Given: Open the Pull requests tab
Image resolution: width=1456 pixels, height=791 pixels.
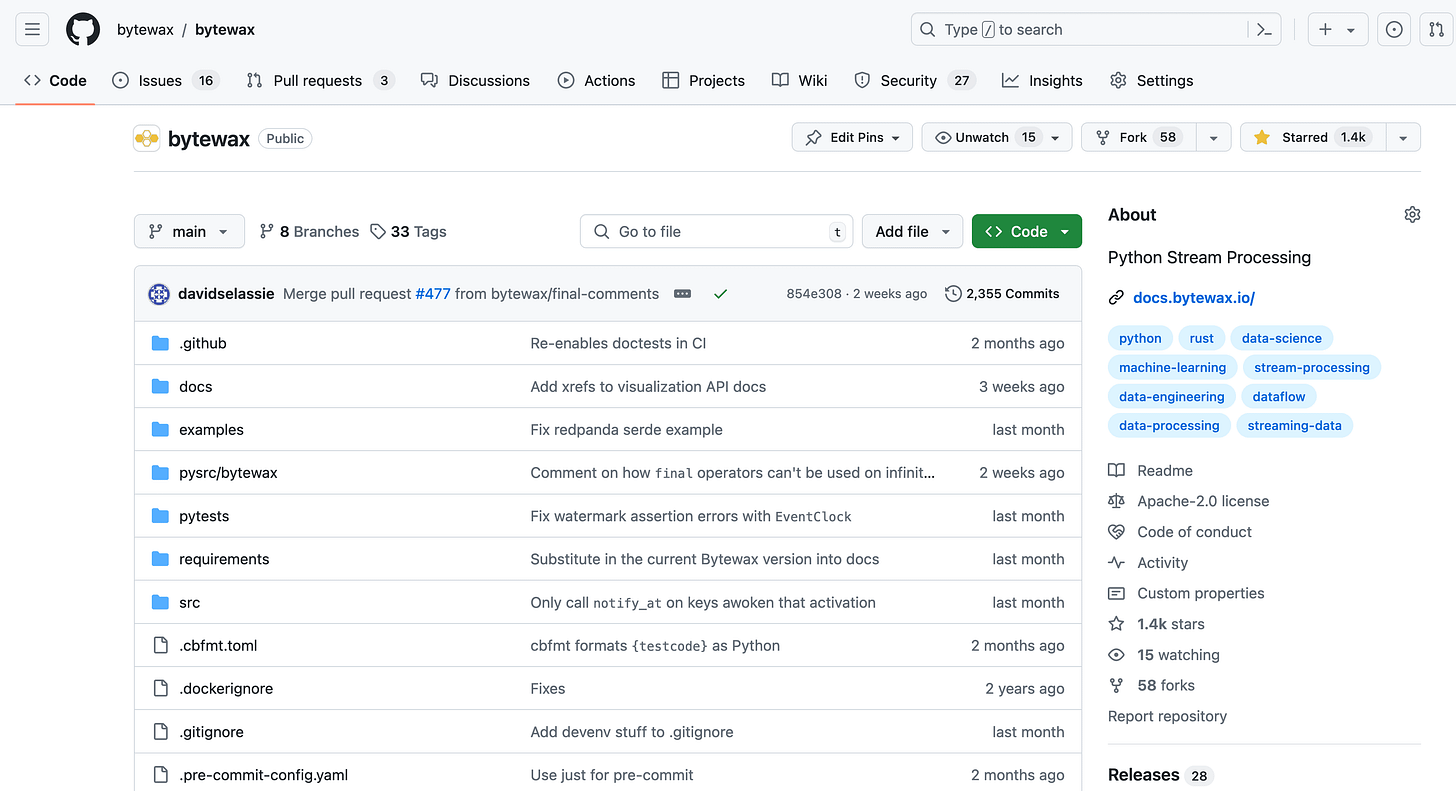Looking at the screenshot, I should [320, 81].
